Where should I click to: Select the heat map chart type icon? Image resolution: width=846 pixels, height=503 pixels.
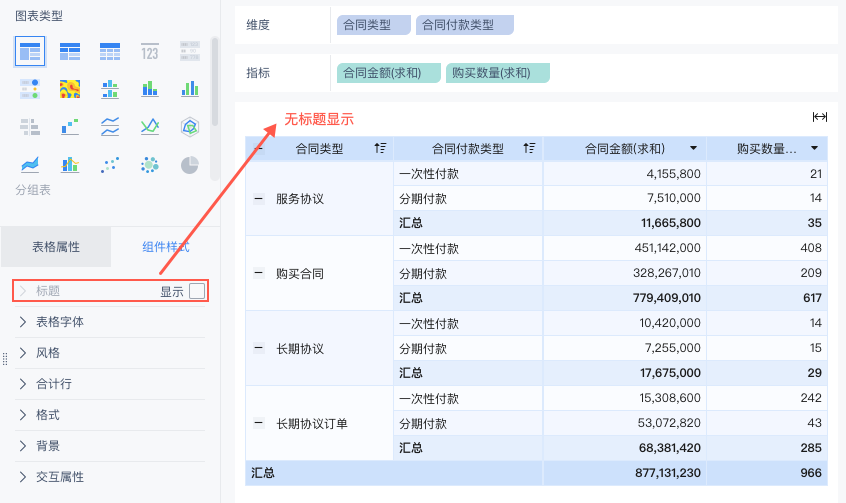click(x=69, y=89)
